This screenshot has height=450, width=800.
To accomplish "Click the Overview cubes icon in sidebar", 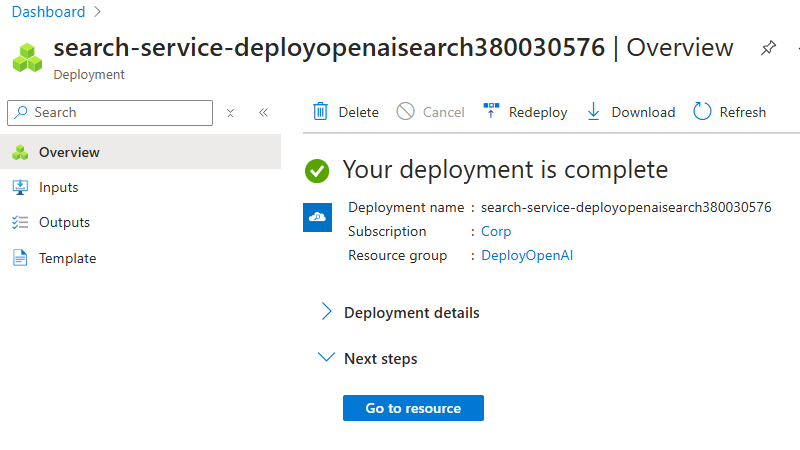I will (20, 152).
